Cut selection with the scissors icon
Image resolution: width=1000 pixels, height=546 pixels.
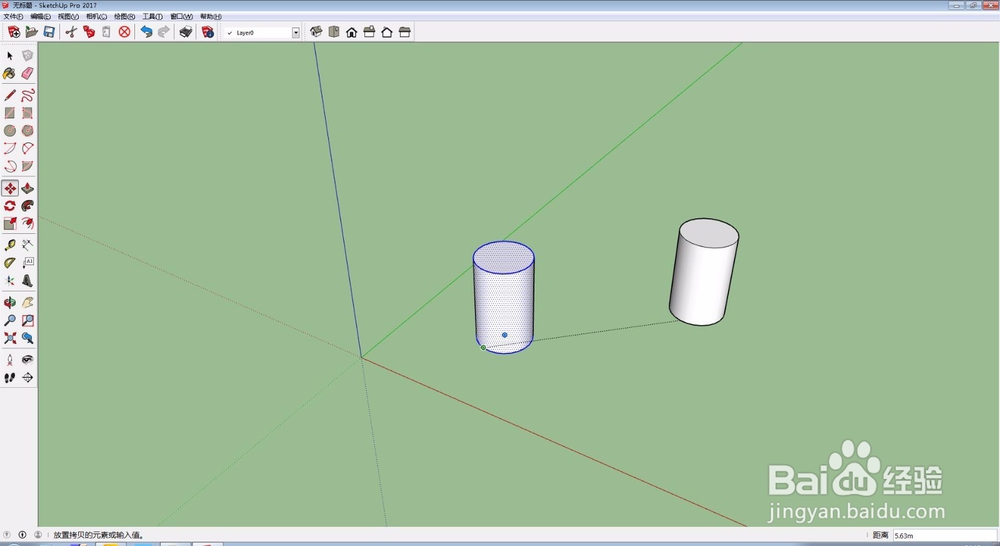[71, 32]
